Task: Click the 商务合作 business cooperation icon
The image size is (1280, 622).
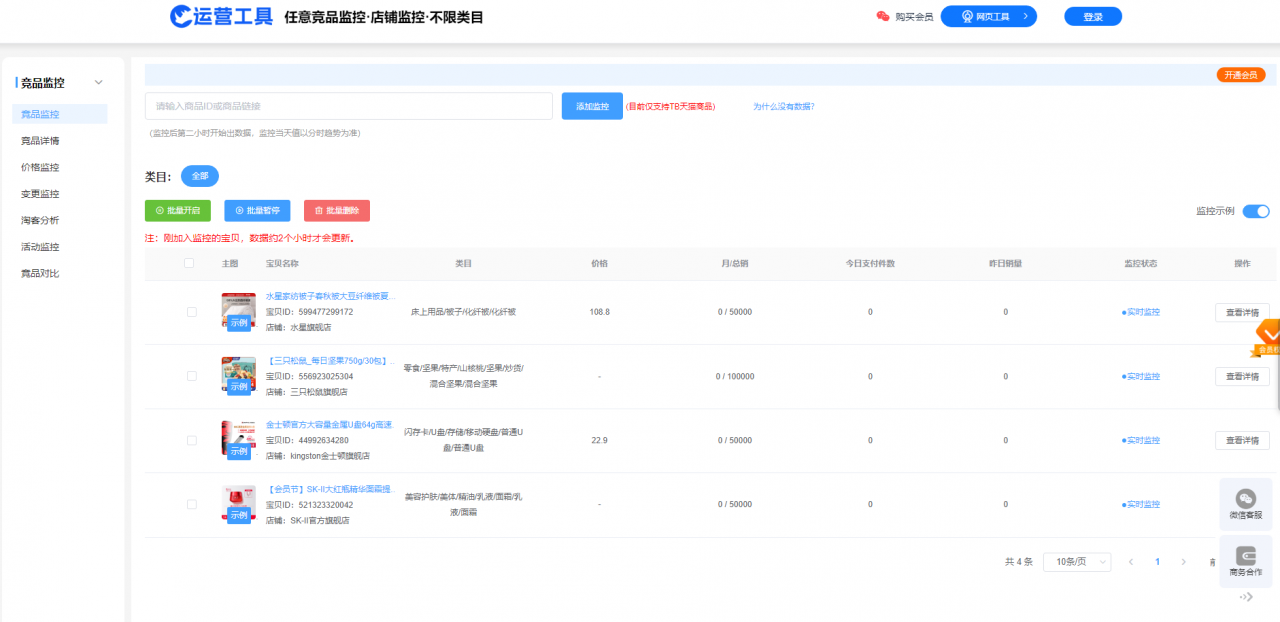Action: (1245, 560)
